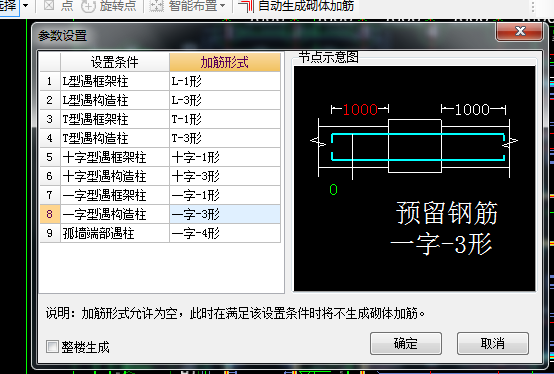Confirm with the 确定 button
The image size is (554, 374).
click(x=406, y=343)
